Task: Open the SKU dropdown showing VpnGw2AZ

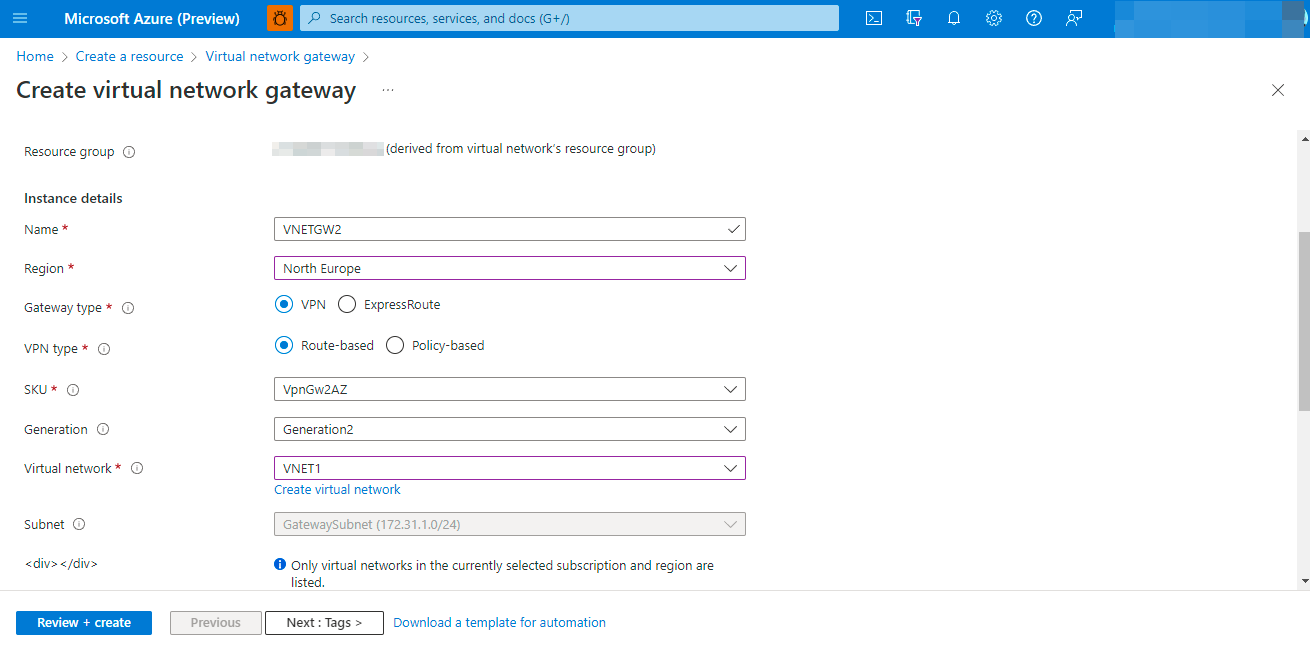Action: pyautogui.click(x=510, y=389)
